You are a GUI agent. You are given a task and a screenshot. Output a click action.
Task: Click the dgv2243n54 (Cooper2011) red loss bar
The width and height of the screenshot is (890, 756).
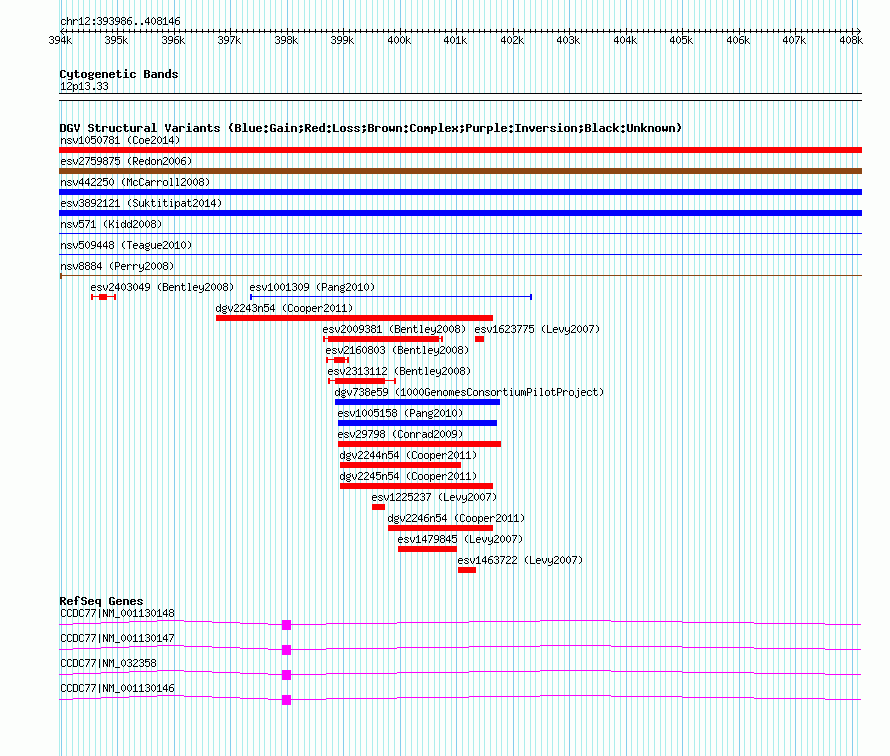[x=354, y=318]
